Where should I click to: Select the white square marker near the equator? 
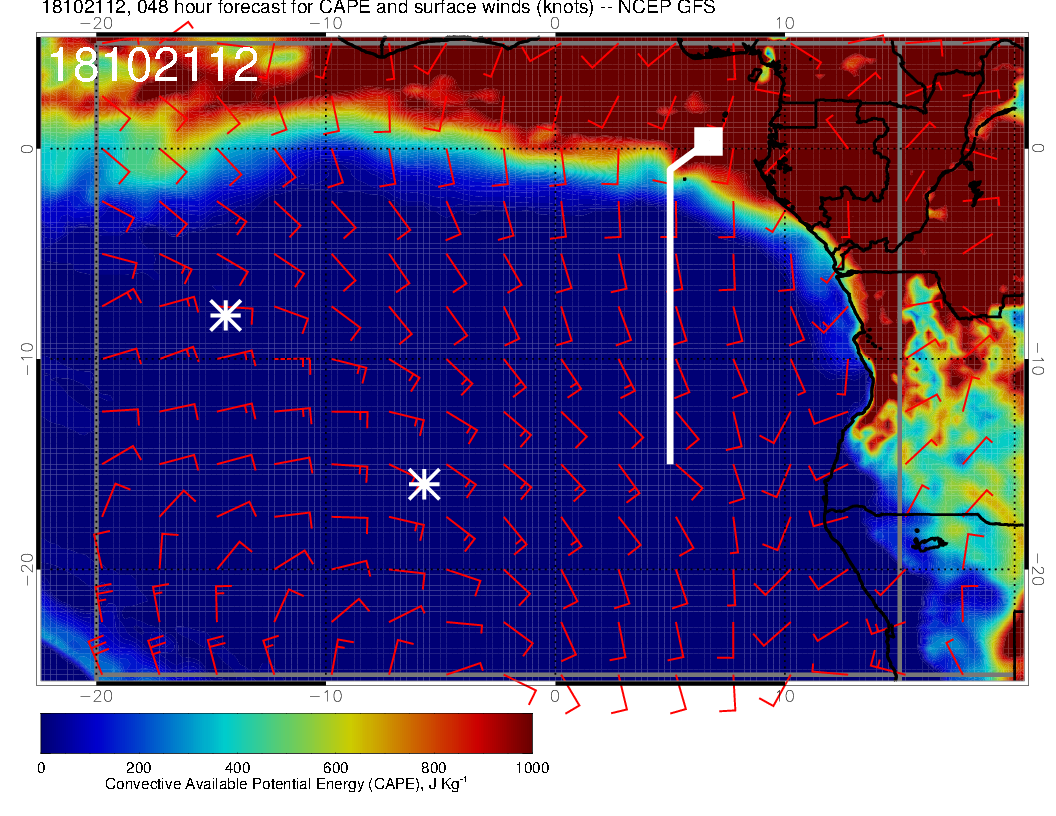pyautogui.click(x=709, y=141)
